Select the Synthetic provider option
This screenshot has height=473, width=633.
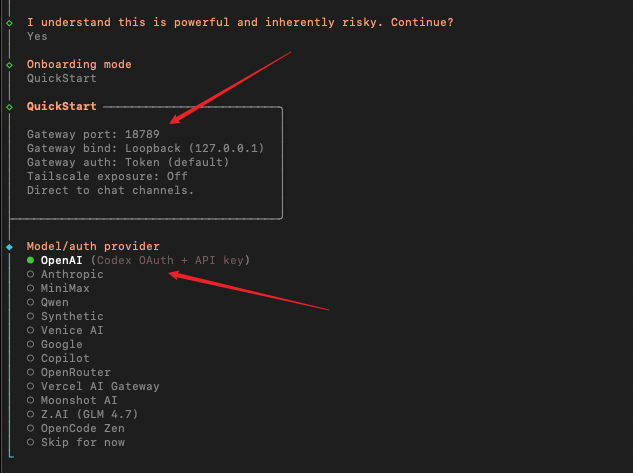[x=65, y=316]
